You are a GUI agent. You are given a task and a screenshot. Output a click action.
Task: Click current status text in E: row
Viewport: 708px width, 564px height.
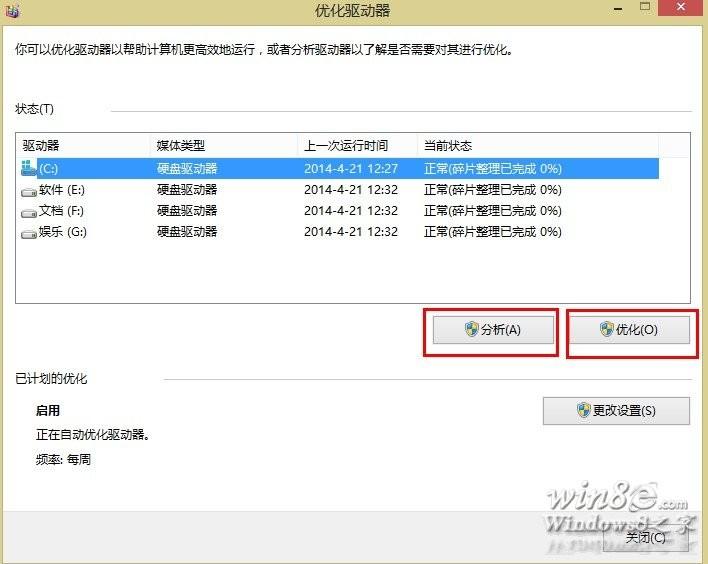493,190
